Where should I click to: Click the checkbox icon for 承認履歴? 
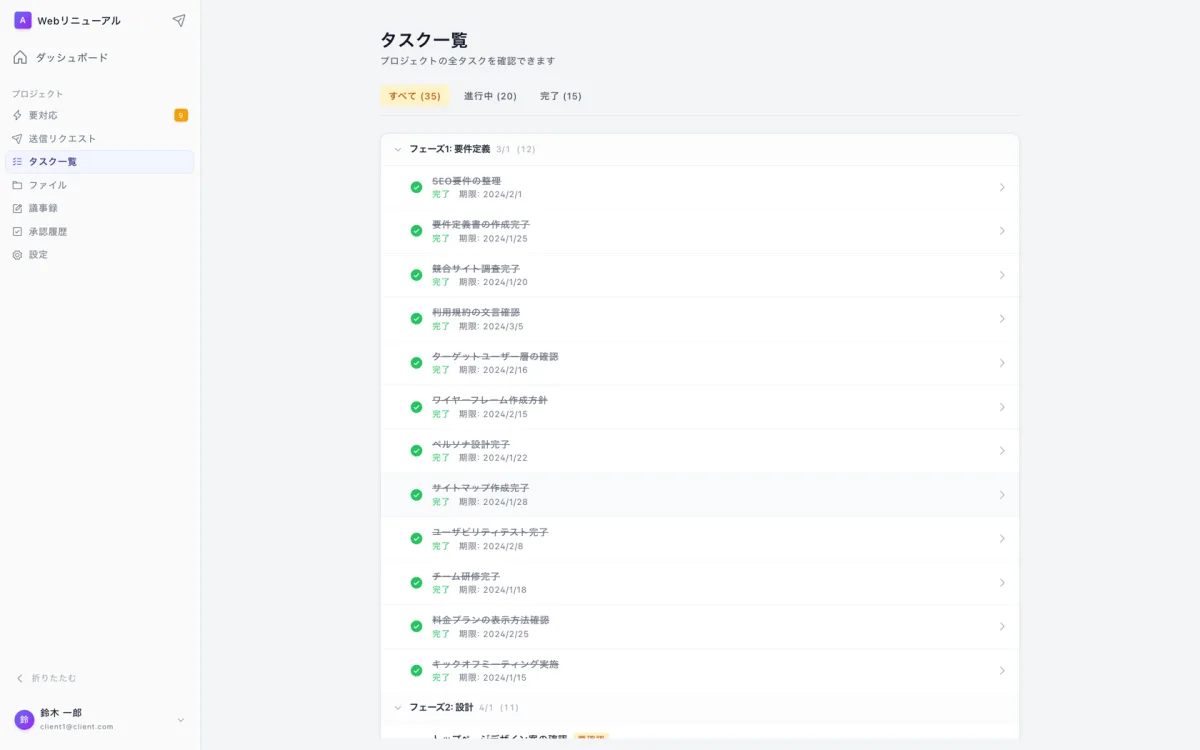(17, 231)
